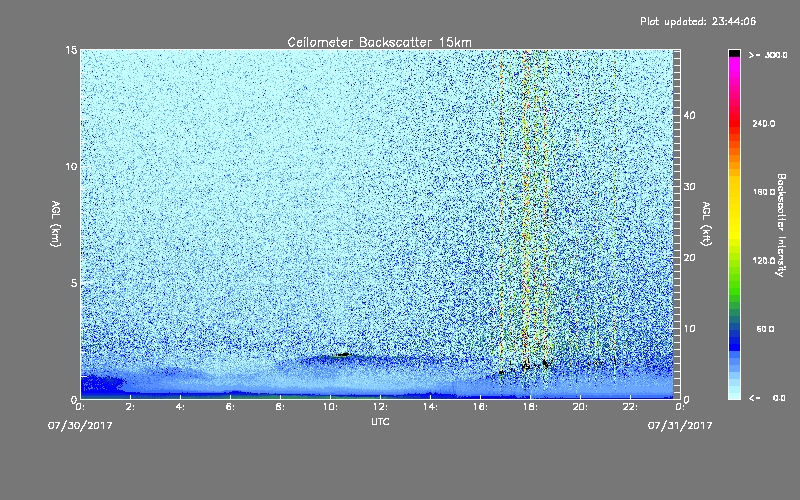Click the 10 km tick label on the left axis
Image resolution: width=800 pixels, height=500 pixels.
pyautogui.click(x=71, y=166)
